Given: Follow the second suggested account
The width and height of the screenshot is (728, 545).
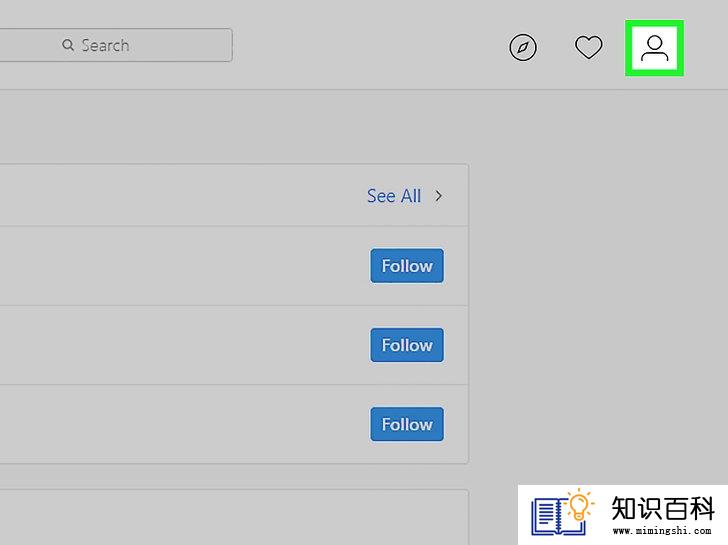Looking at the screenshot, I should coord(407,345).
